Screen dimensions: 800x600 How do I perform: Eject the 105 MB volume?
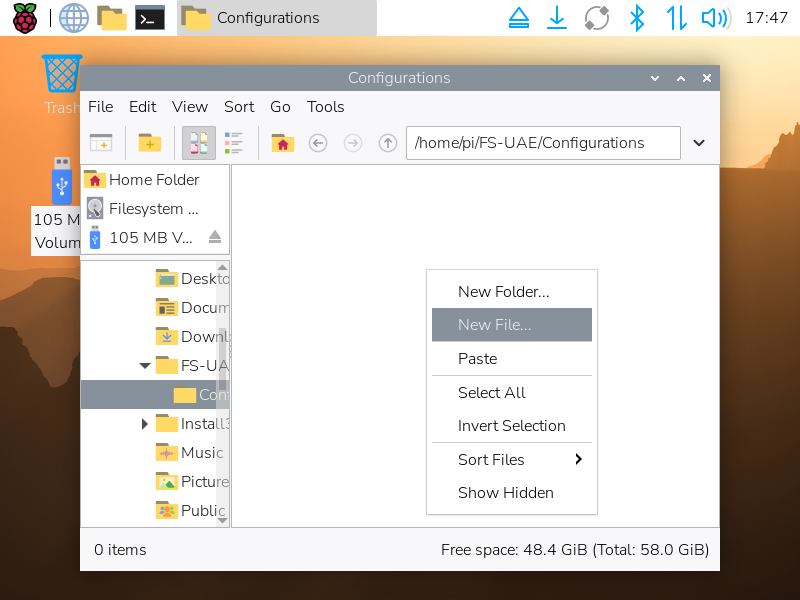(214, 237)
